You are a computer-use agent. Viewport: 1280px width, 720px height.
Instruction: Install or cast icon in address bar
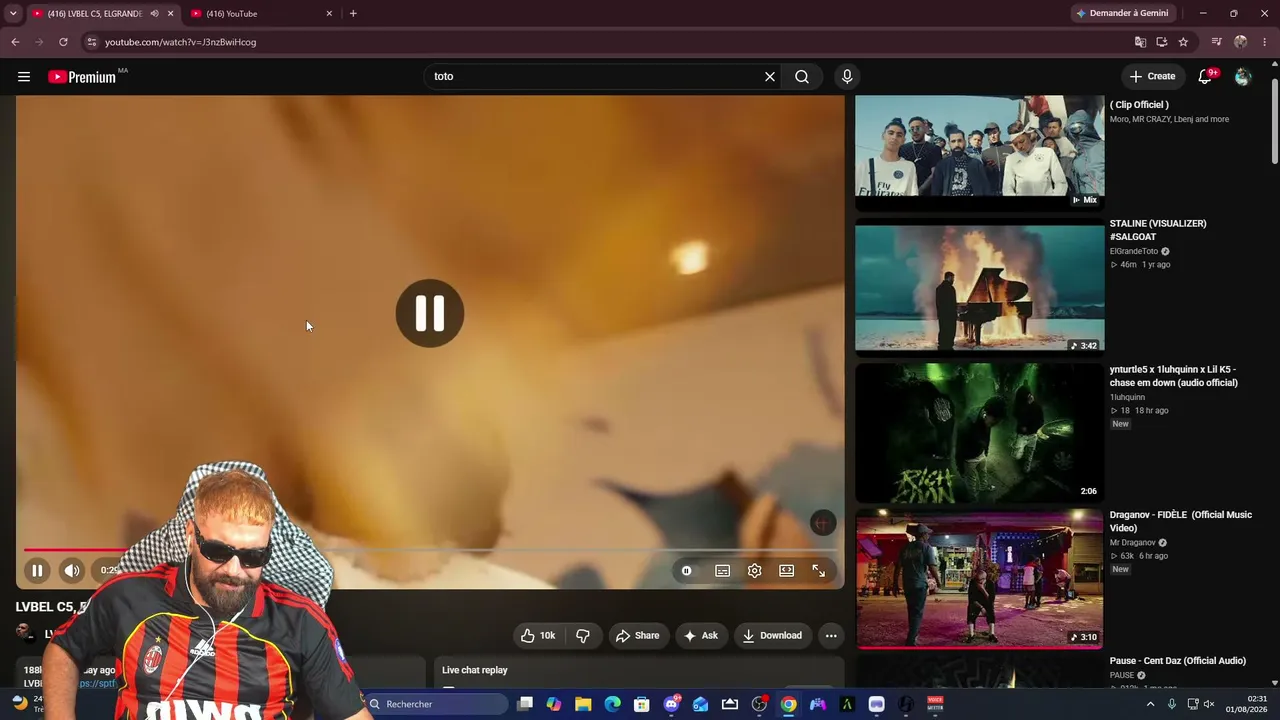1162,42
